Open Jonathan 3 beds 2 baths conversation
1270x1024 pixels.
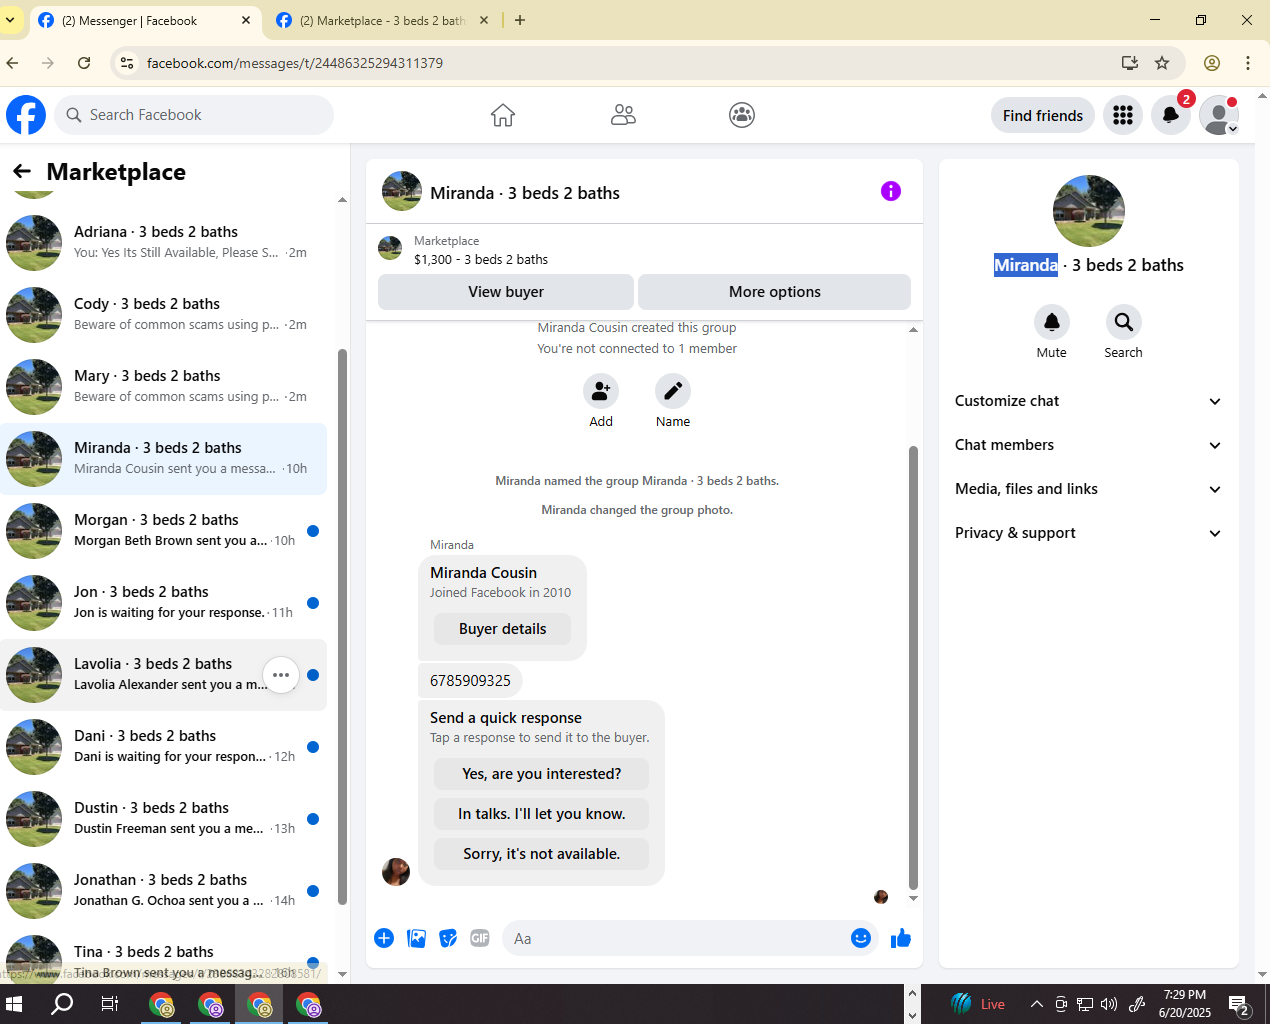tap(164, 891)
